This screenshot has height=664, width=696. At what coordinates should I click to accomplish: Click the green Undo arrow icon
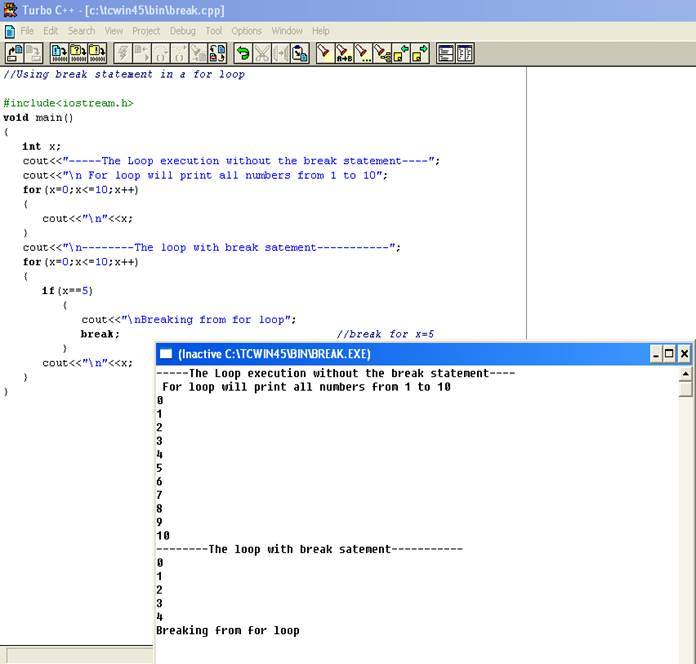point(243,53)
